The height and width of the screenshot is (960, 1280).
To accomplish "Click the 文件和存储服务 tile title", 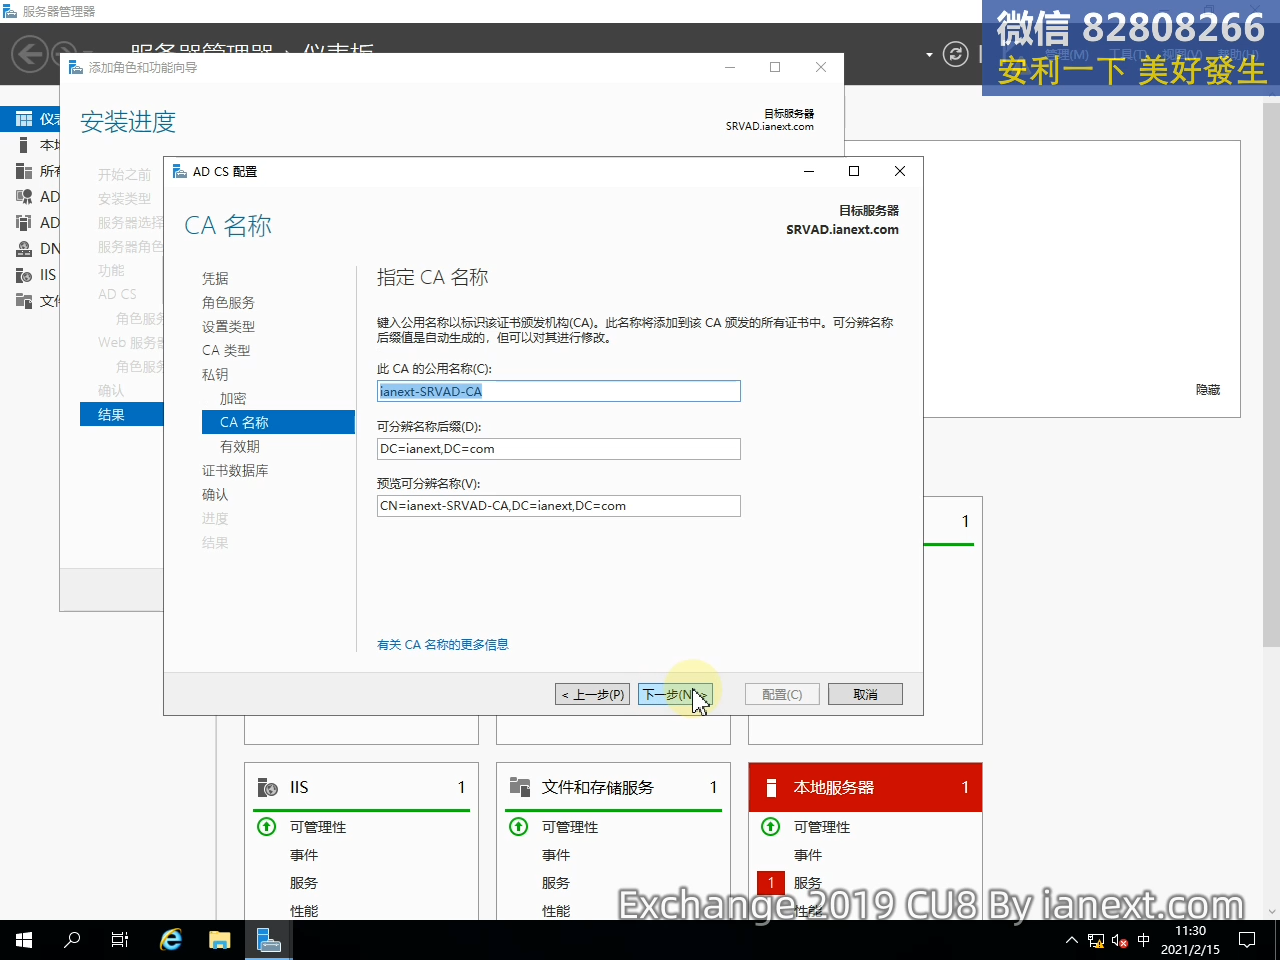I will 598,788.
